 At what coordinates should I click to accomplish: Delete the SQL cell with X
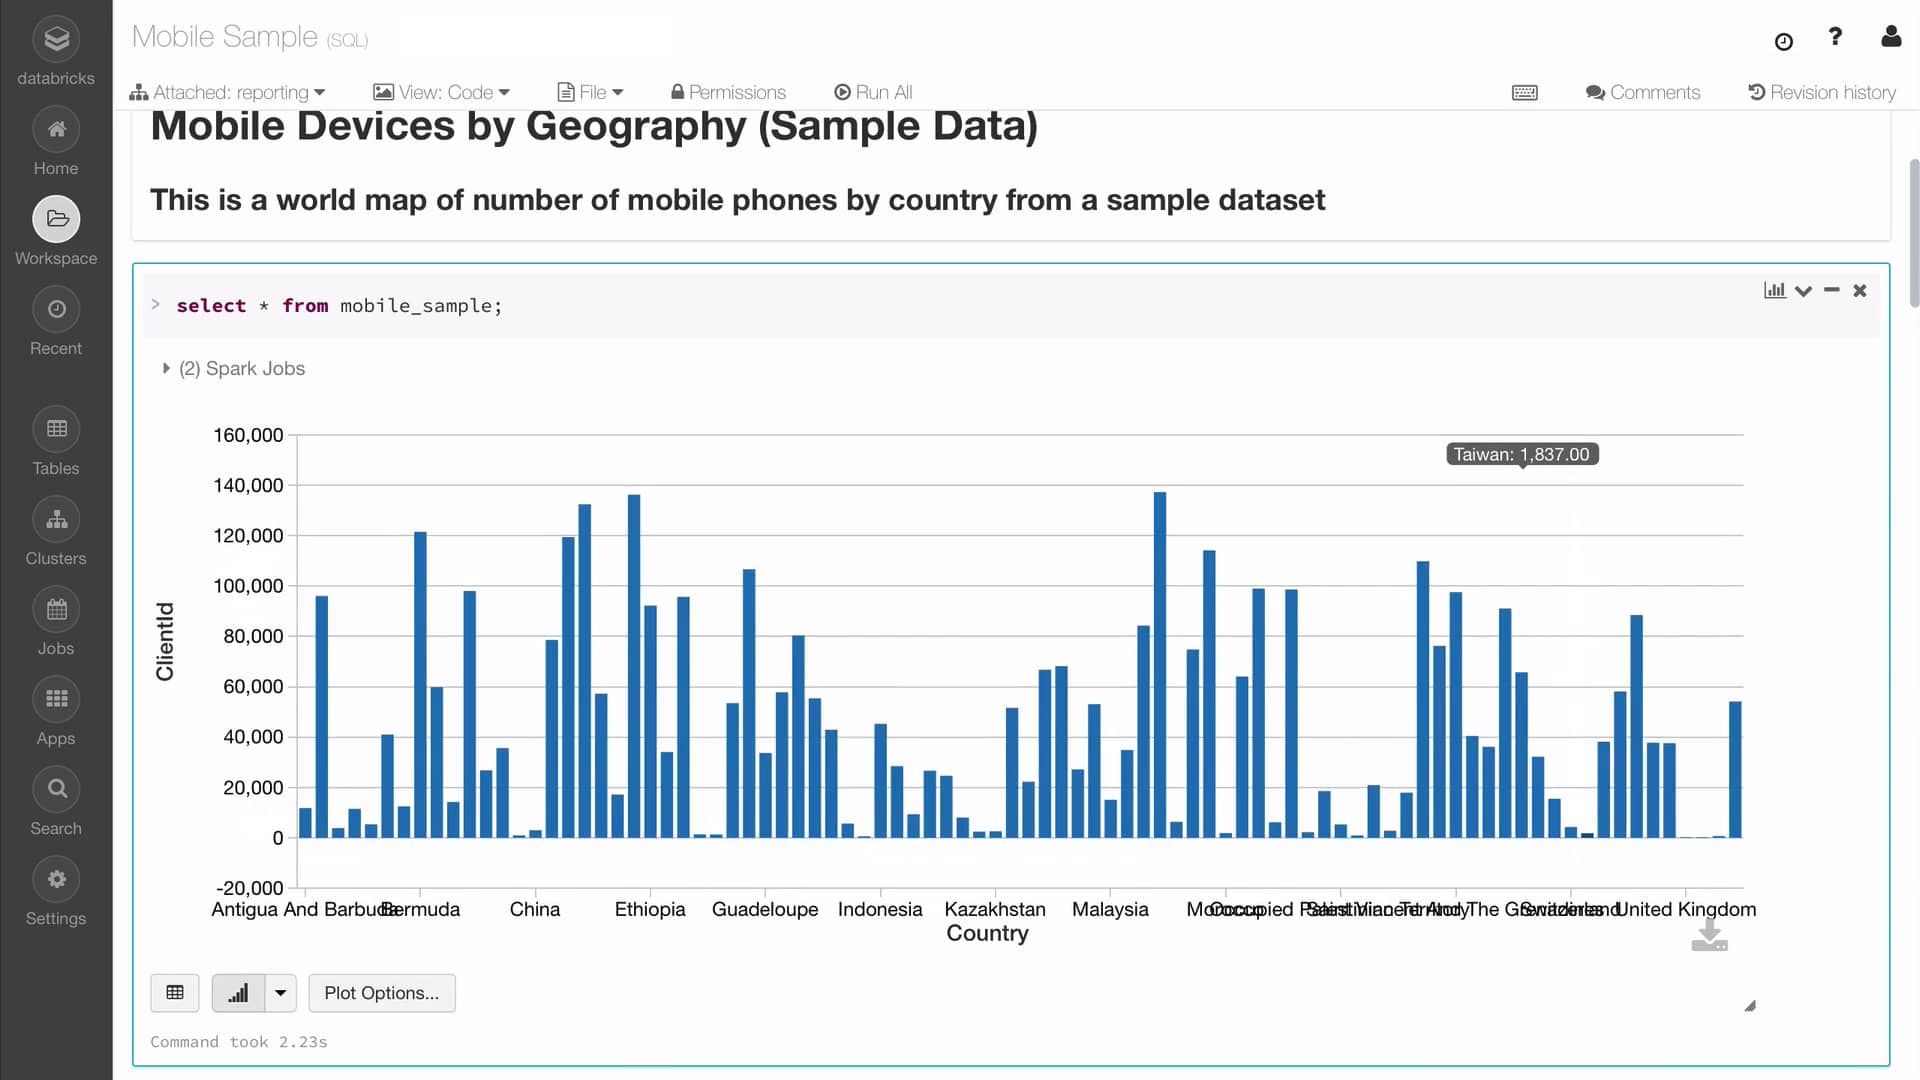pyautogui.click(x=1860, y=291)
